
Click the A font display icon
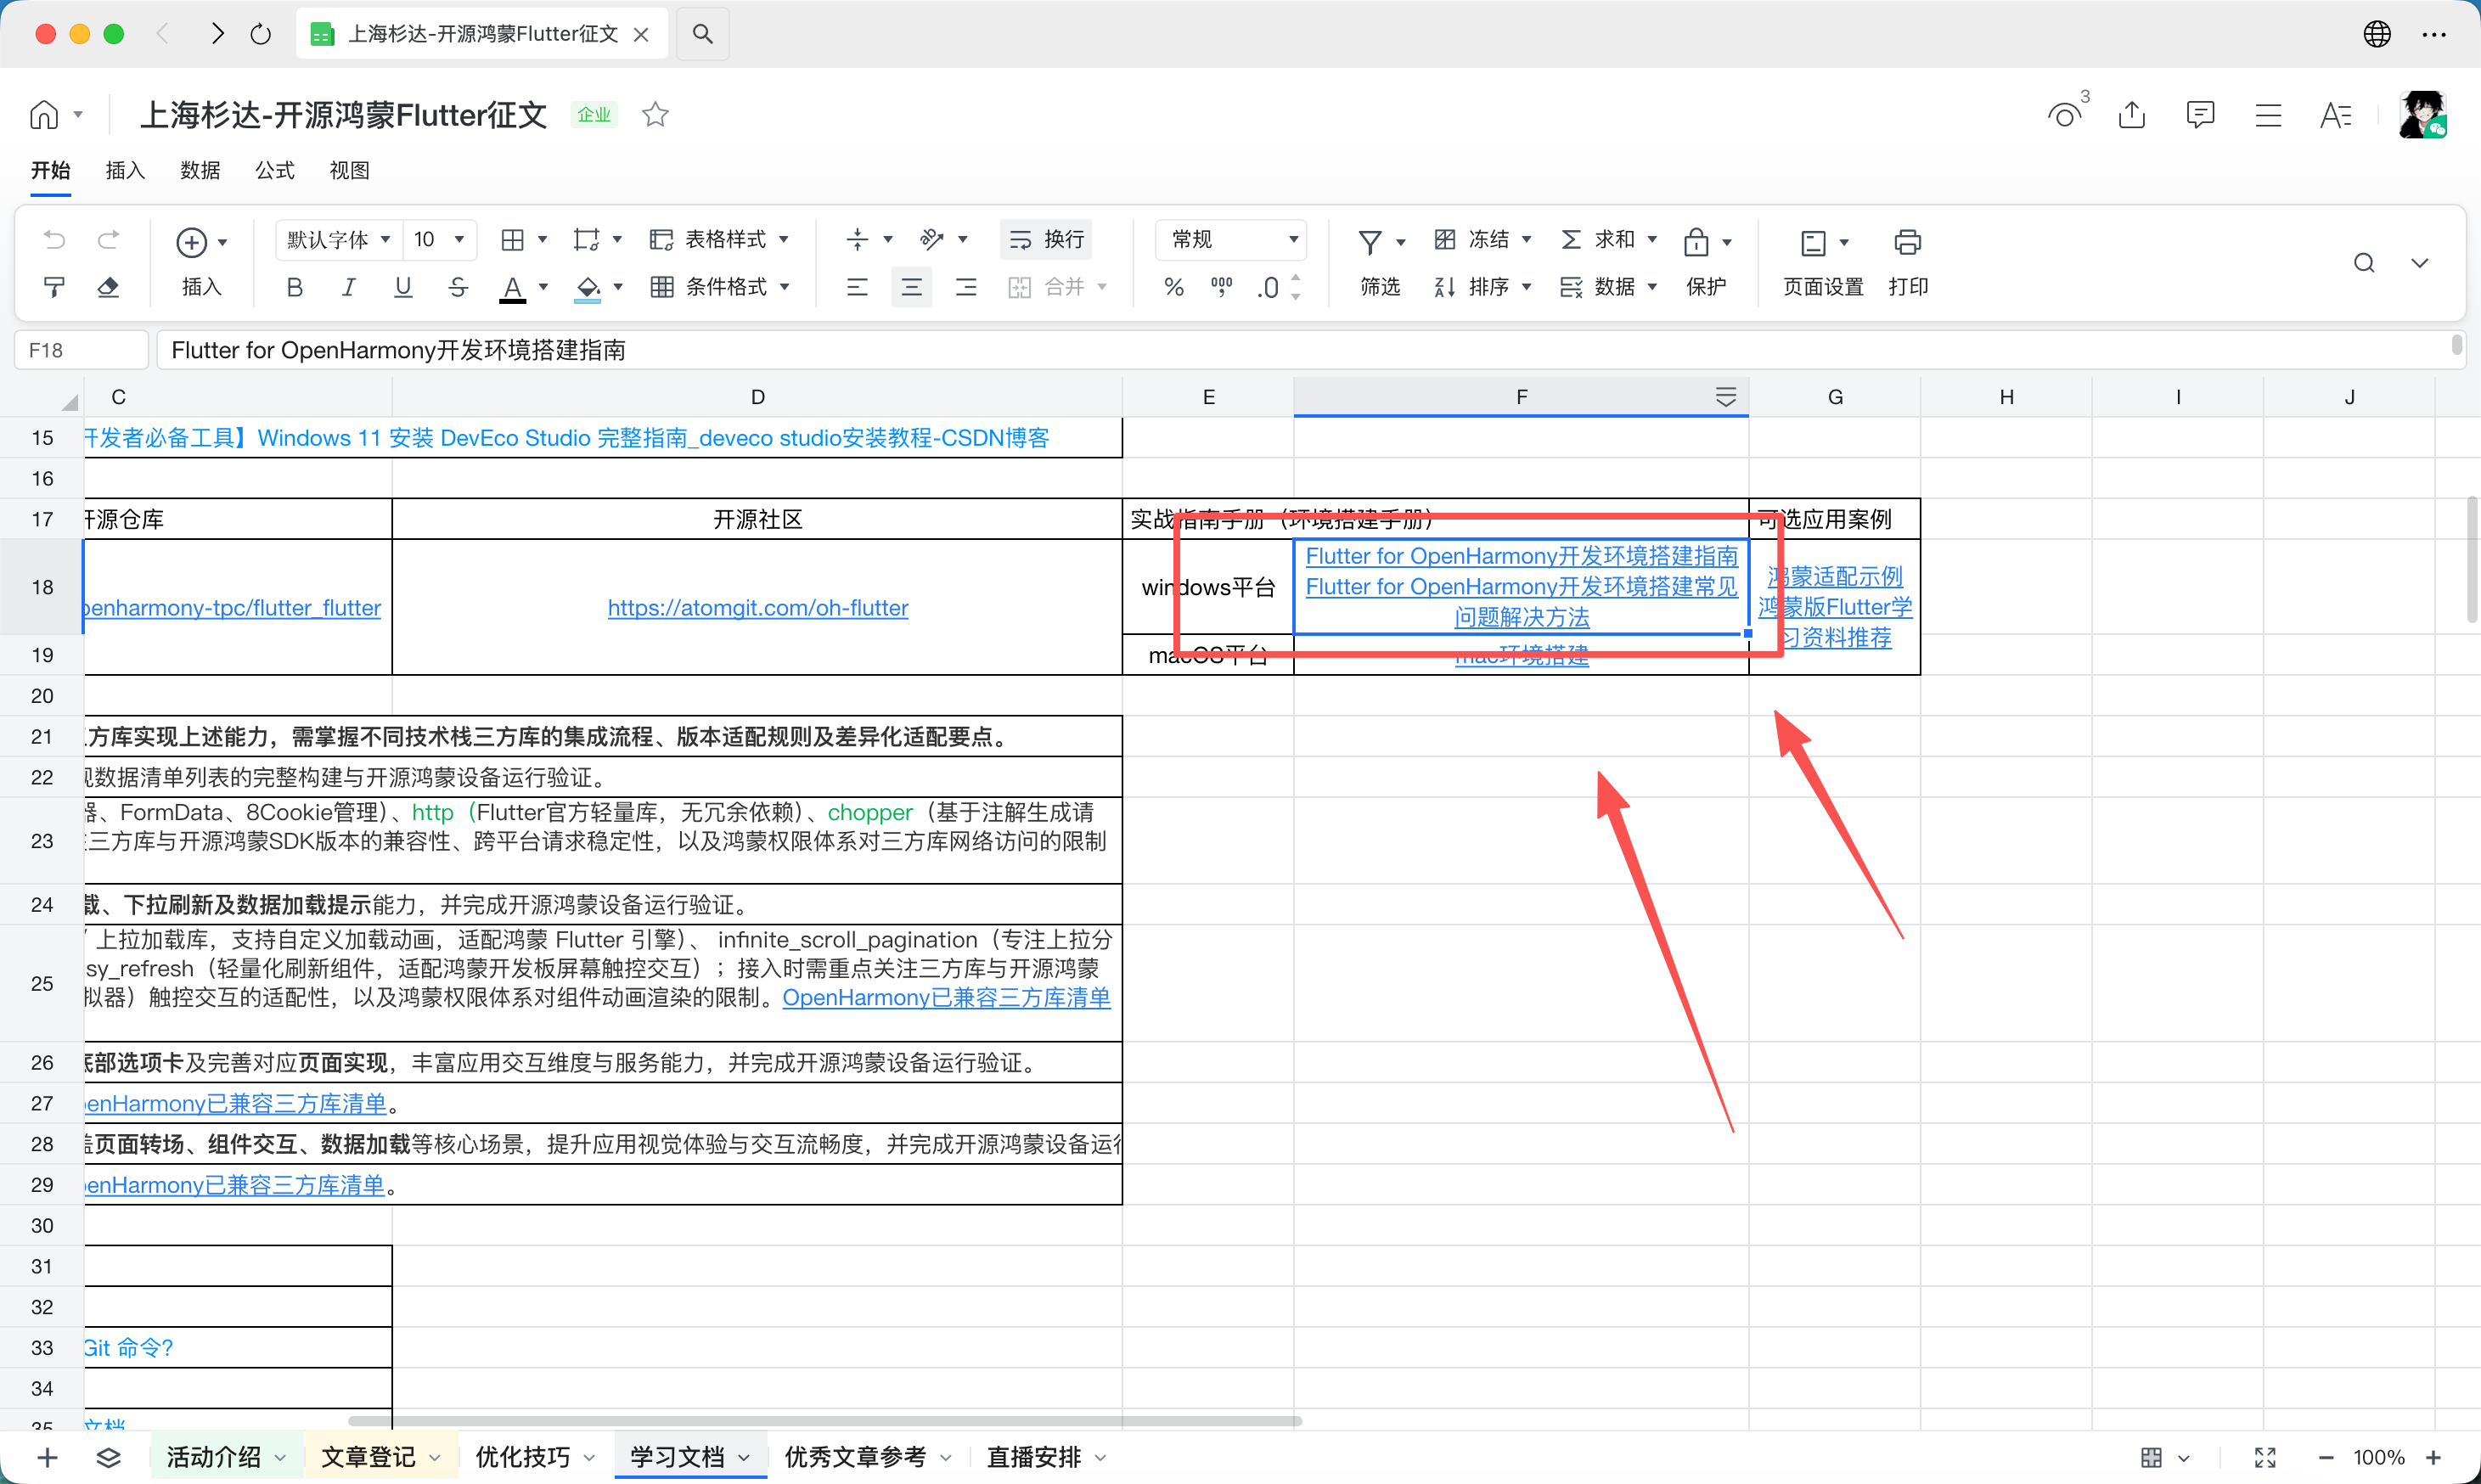click(2336, 115)
